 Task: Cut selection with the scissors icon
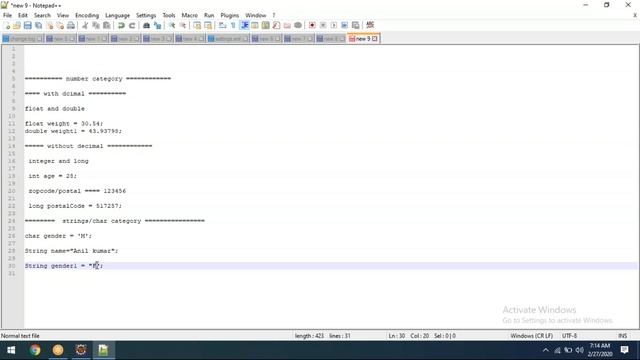(85, 25)
